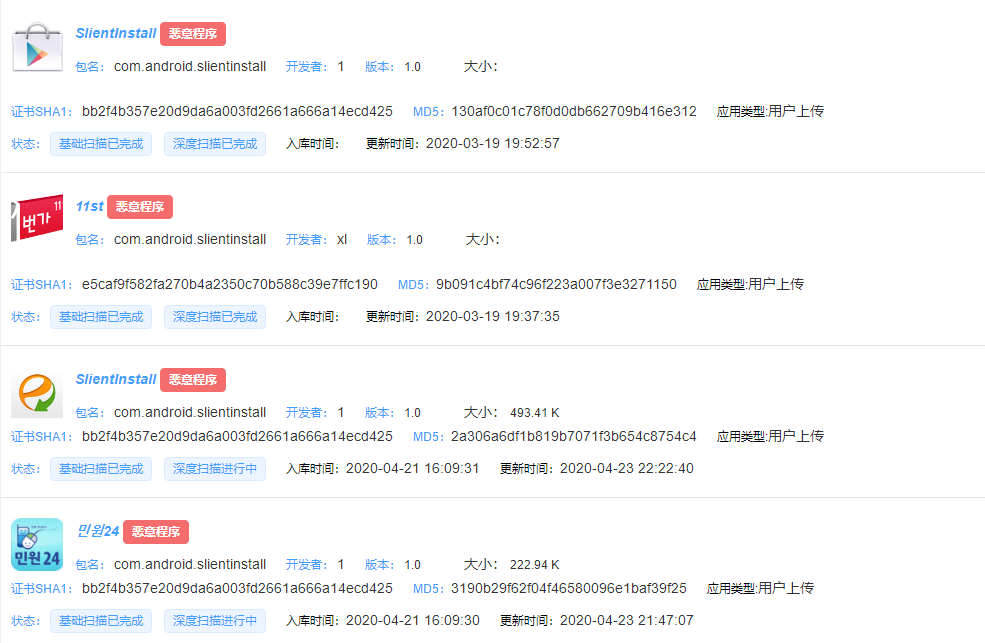
Task: Select MD5 130af0c01c78f0d0db662709b416e312
Action: coord(574,111)
